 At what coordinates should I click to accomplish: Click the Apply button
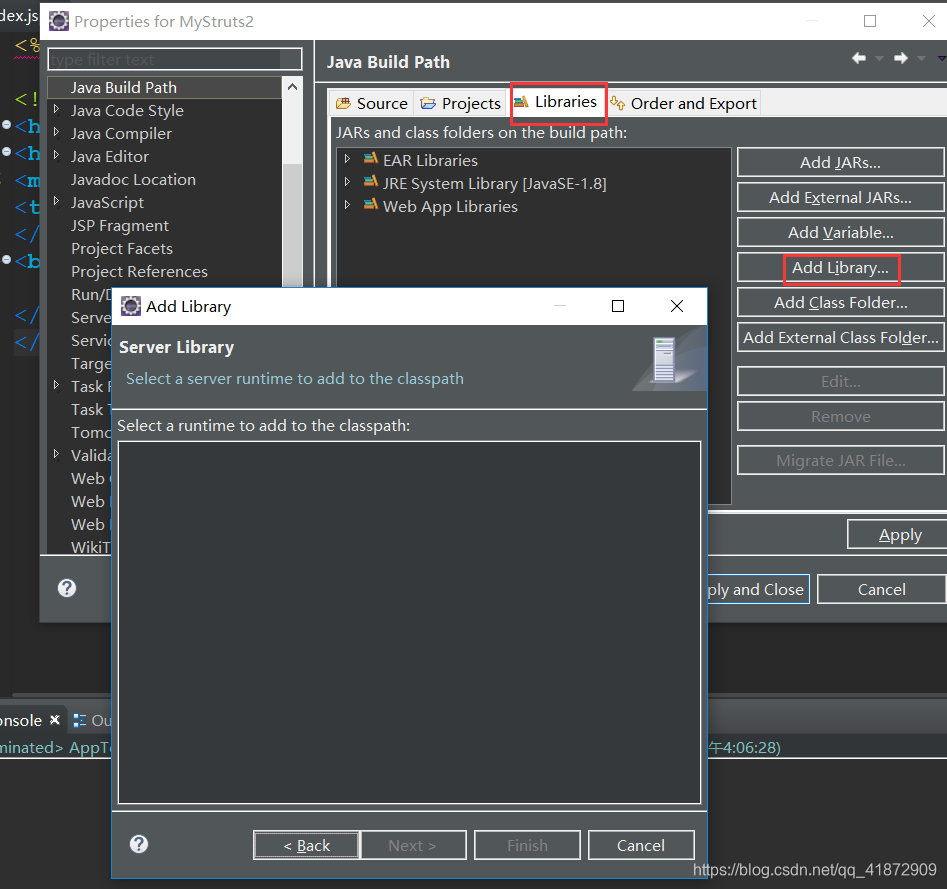[899, 534]
